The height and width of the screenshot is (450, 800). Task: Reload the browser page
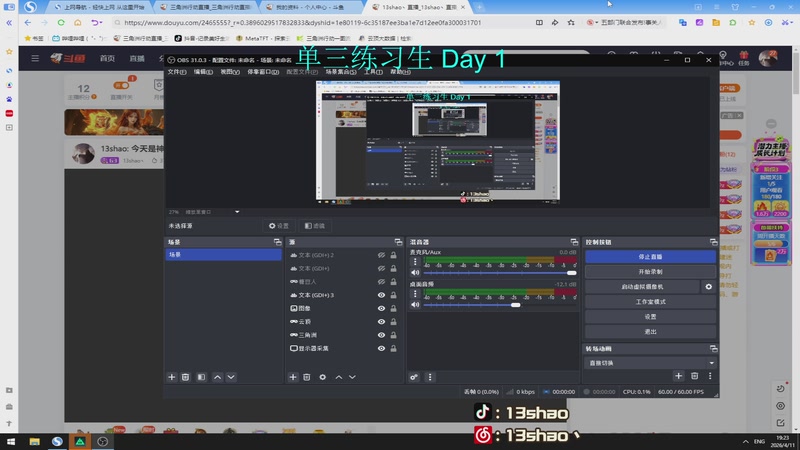[x=61, y=22]
